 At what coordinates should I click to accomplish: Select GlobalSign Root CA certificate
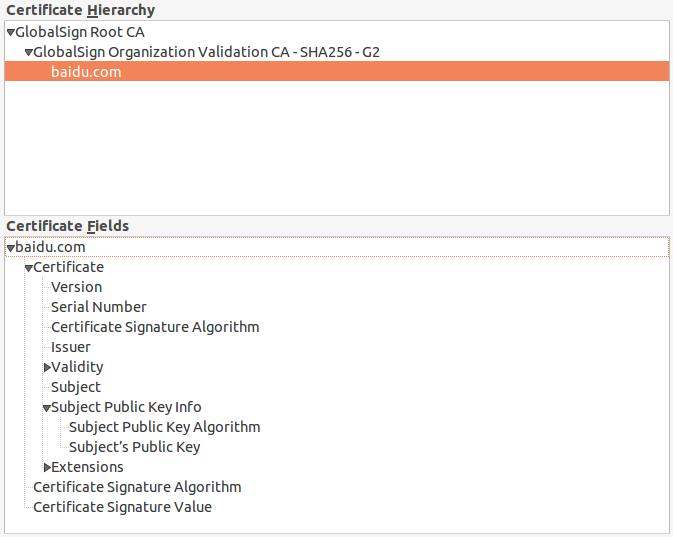click(80, 32)
